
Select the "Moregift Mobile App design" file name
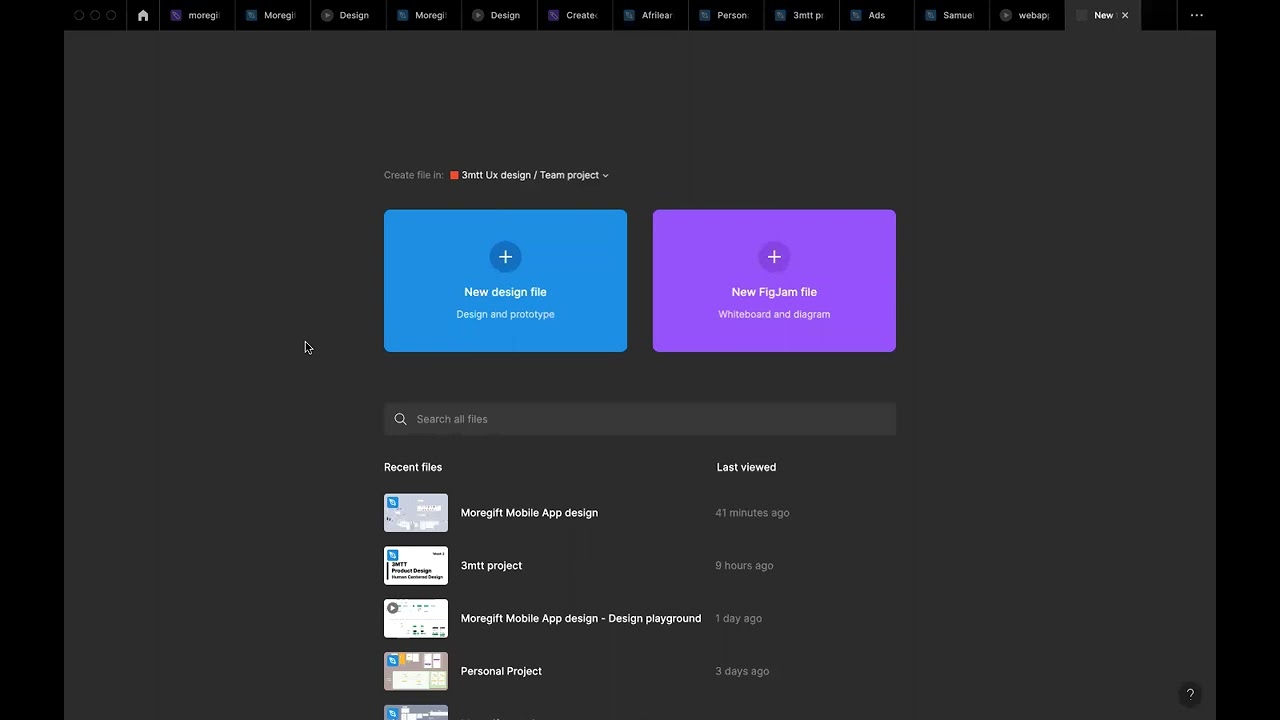point(529,513)
